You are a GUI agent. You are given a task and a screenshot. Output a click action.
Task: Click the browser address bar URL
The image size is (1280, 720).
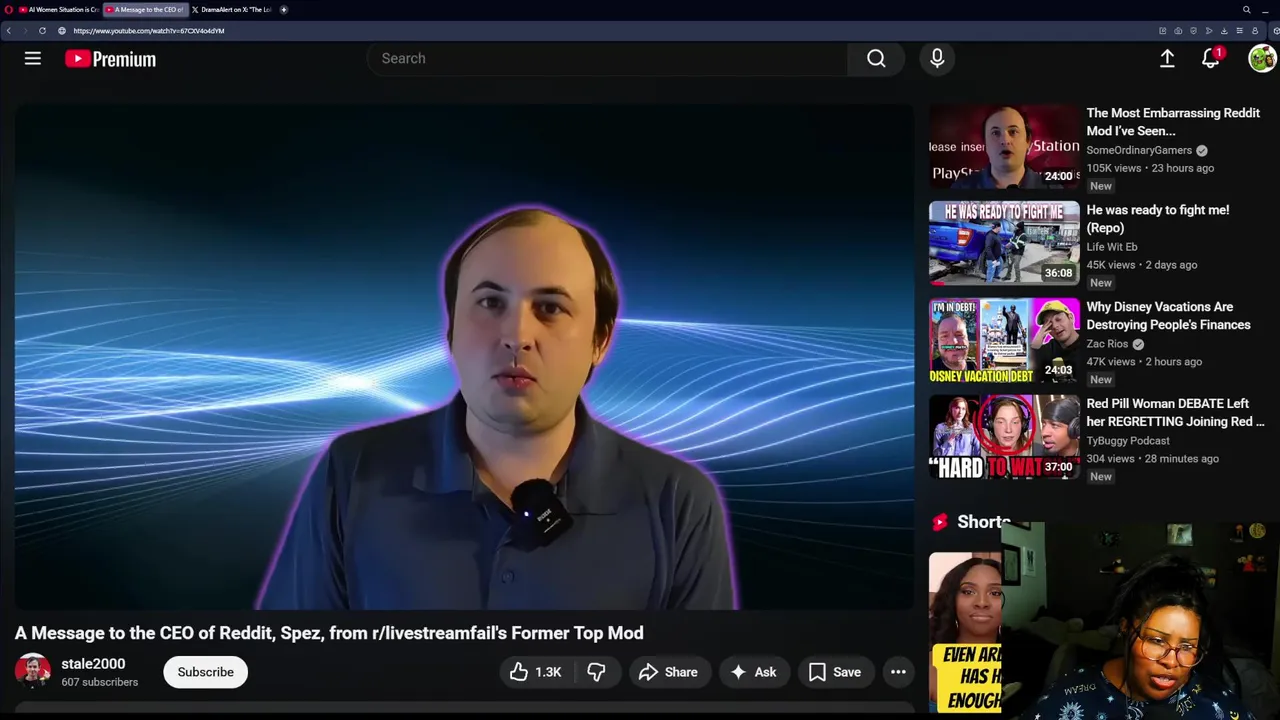(149, 31)
